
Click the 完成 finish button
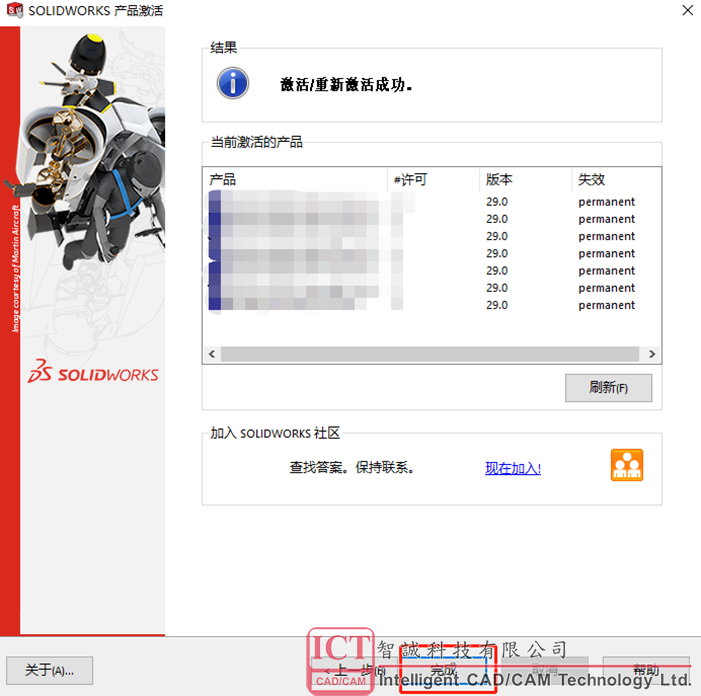[x=443, y=670]
